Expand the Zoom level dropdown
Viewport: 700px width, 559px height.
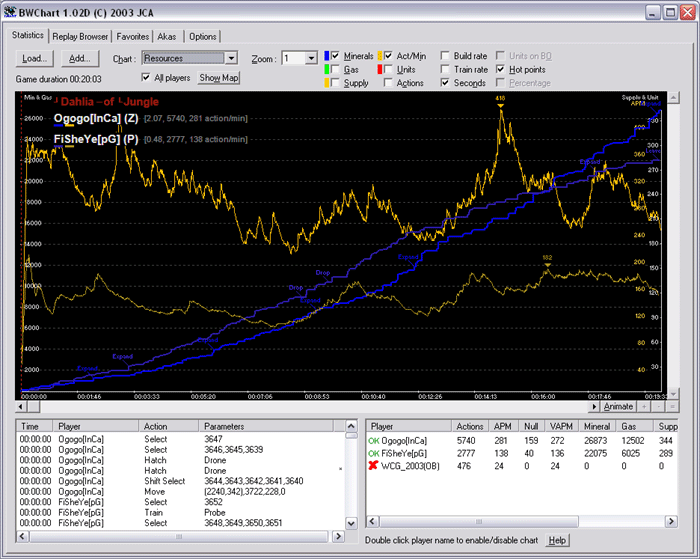[310, 59]
